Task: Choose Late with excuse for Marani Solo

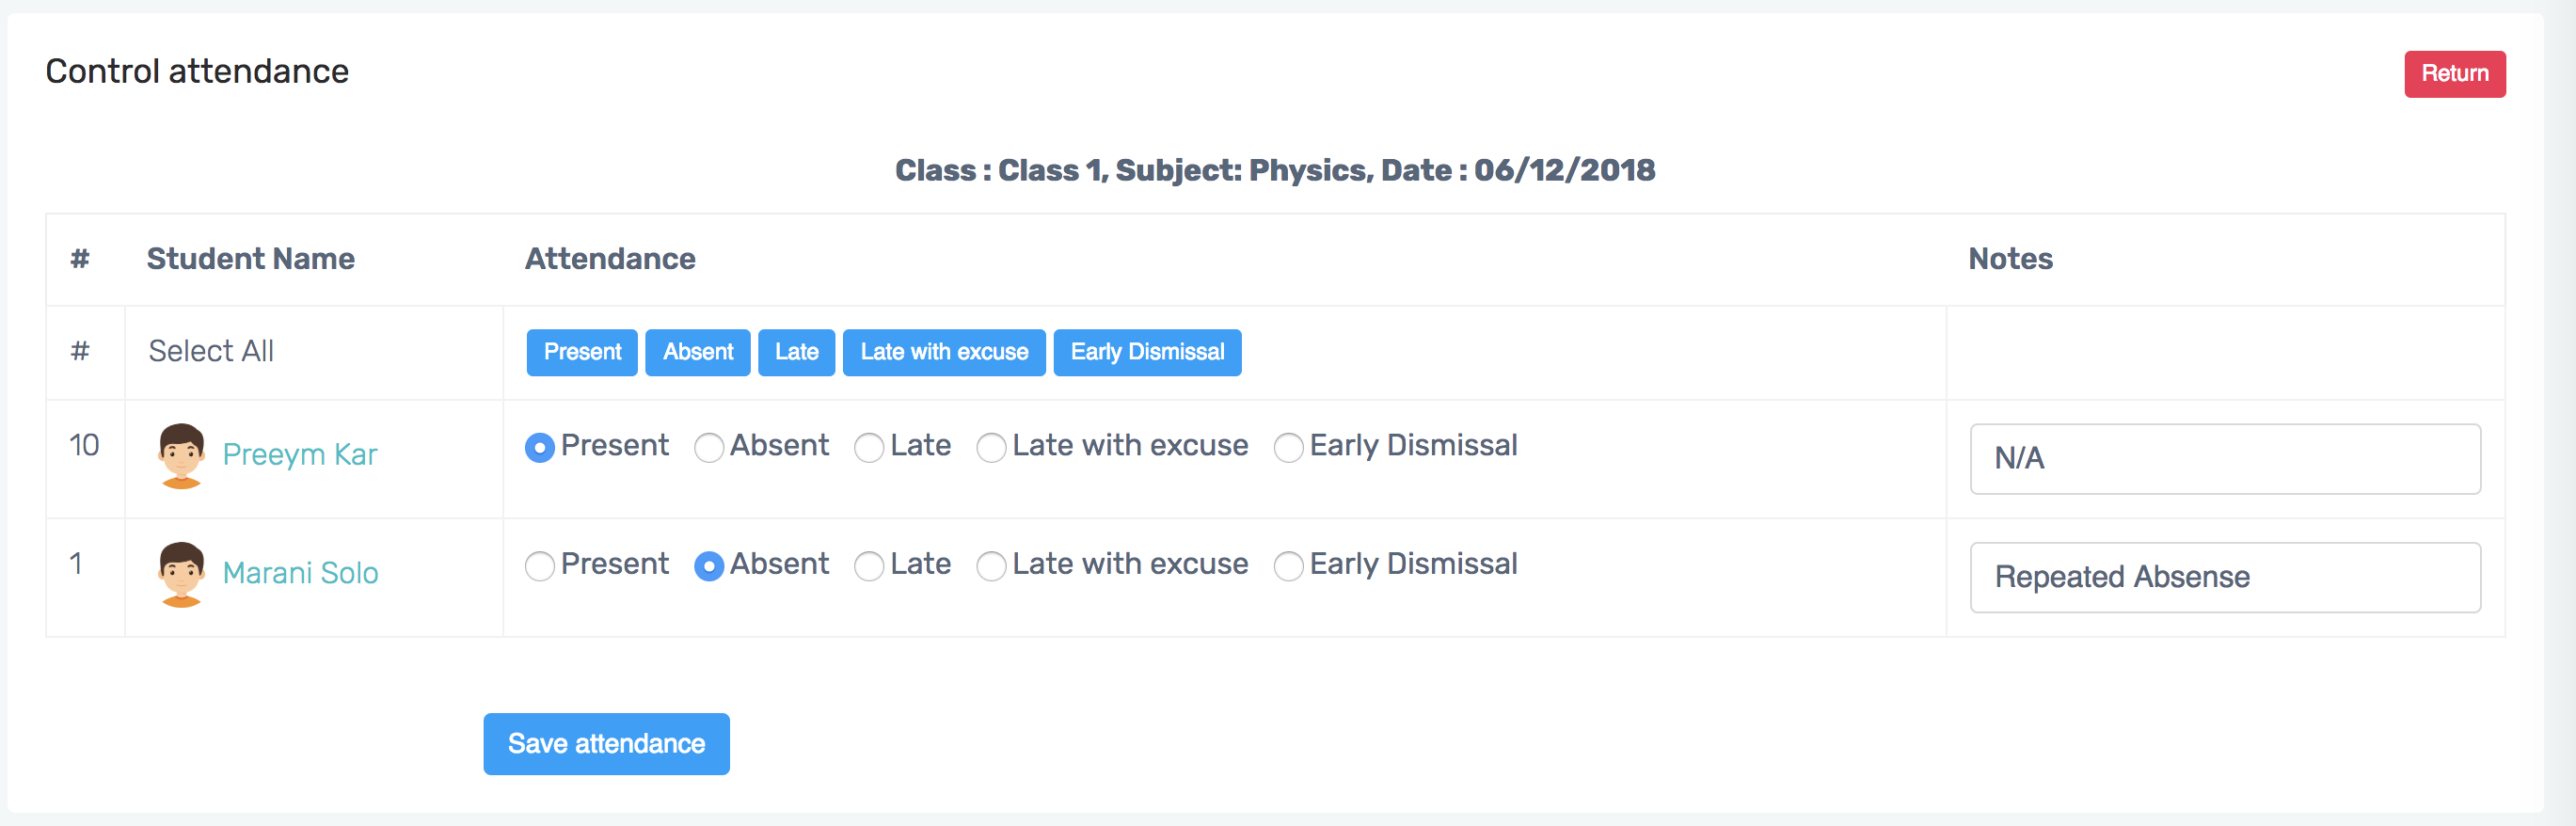Action: 991,566
